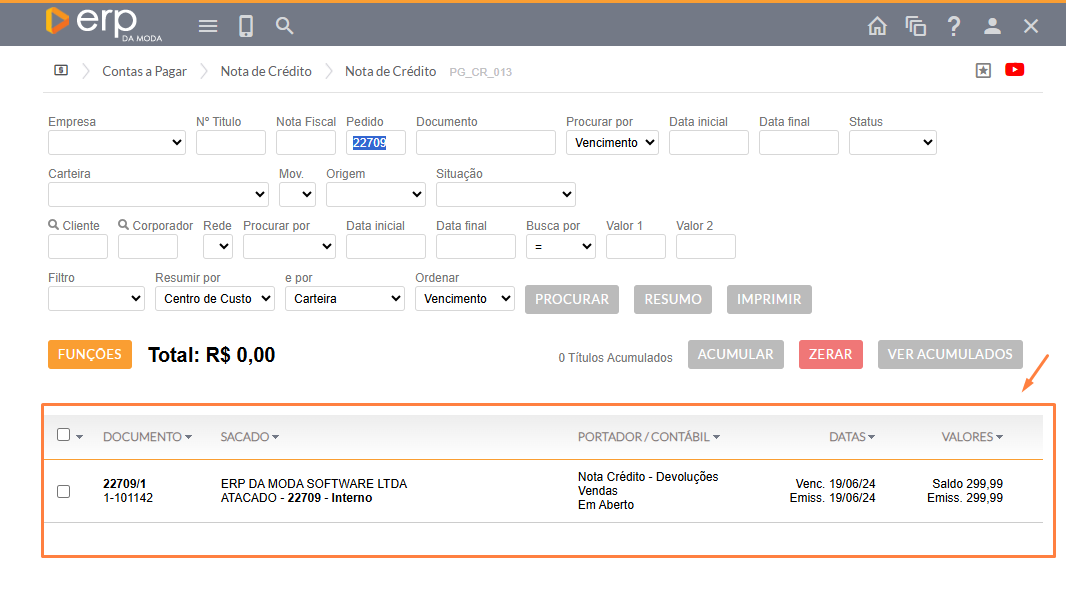Mark page as favorite star icon
Image resolution: width=1066 pixels, height=613 pixels.
(983, 71)
